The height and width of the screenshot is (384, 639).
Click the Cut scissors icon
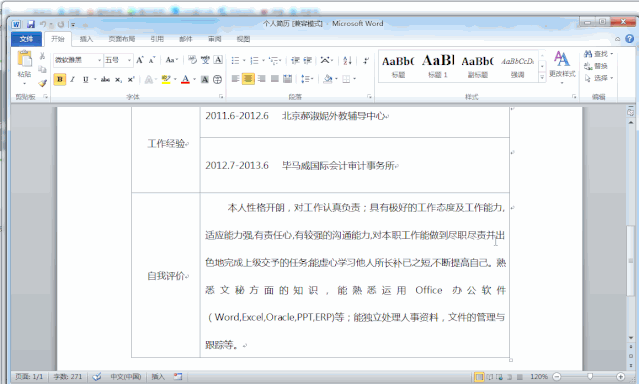(42, 56)
